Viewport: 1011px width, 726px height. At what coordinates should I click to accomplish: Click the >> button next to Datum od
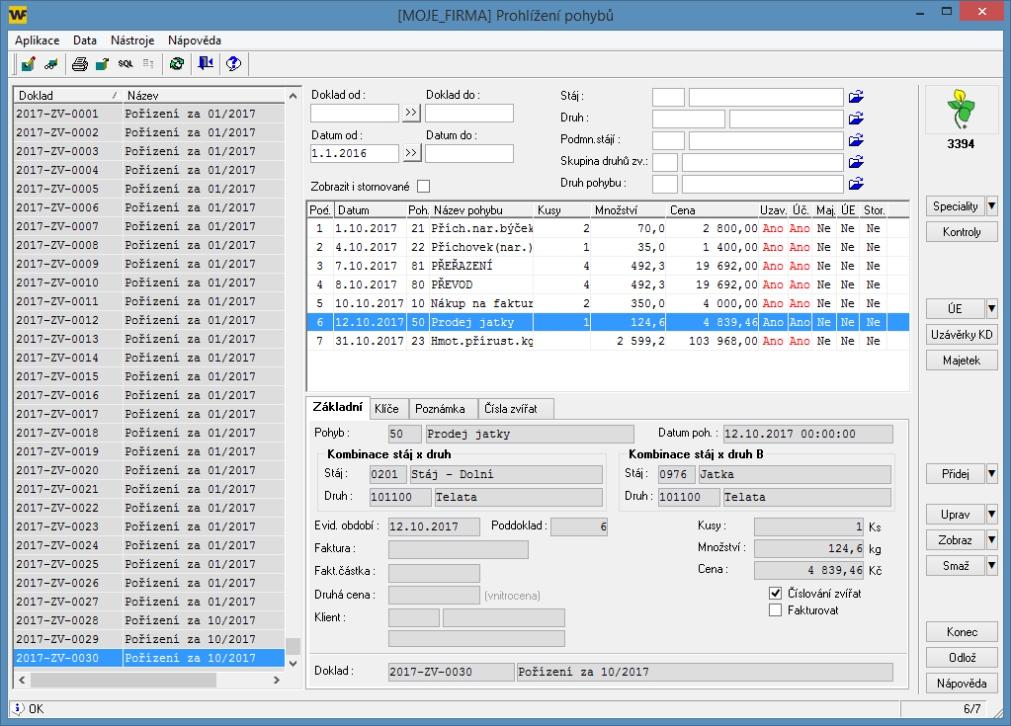tap(411, 153)
